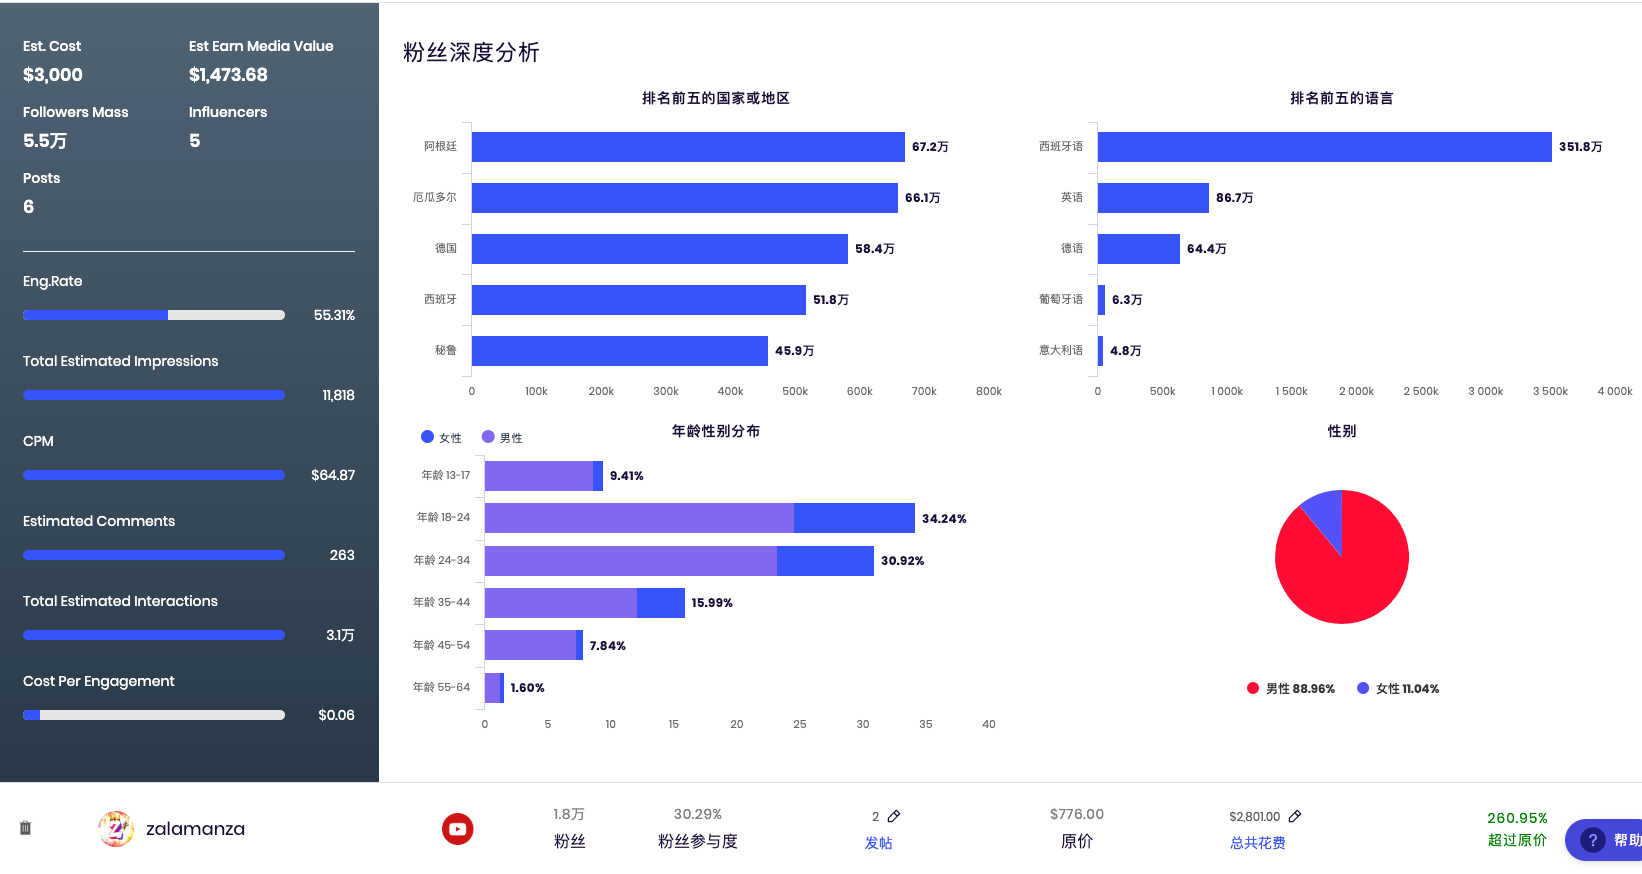Click the zalamanza username text
This screenshot has height=874, width=1642.
(195, 829)
